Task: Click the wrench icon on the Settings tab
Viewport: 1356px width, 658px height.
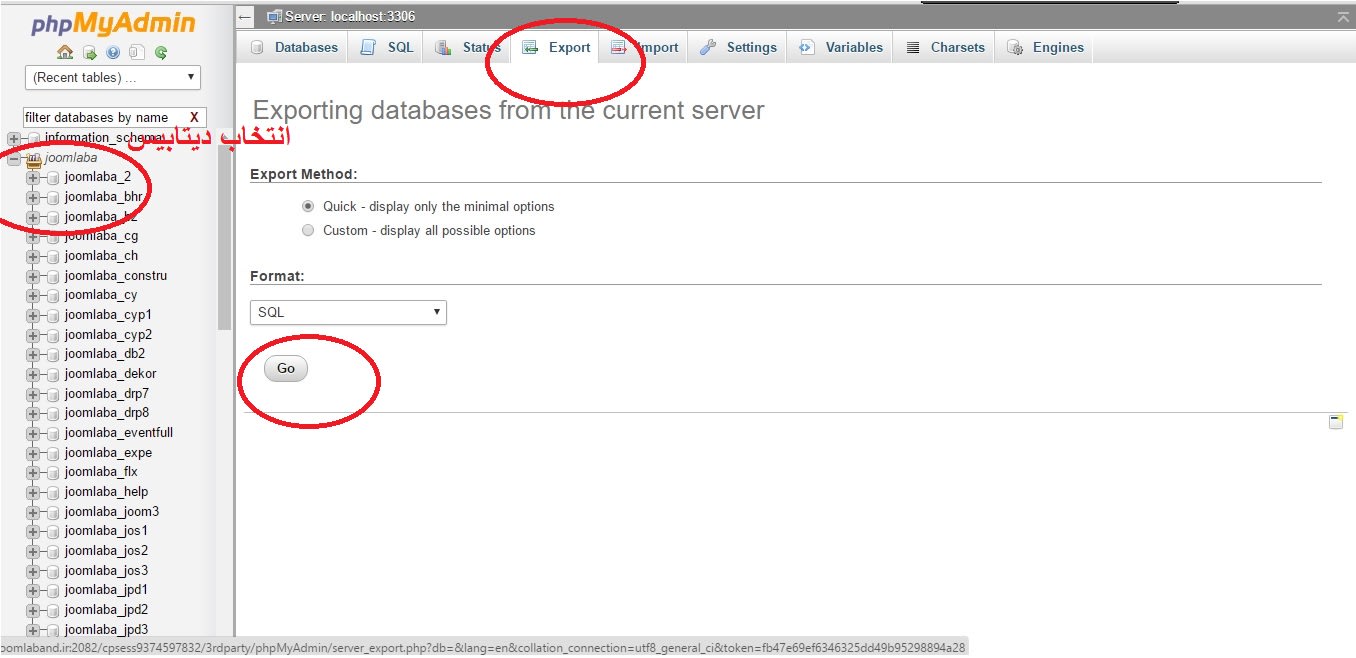Action: click(706, 46)
